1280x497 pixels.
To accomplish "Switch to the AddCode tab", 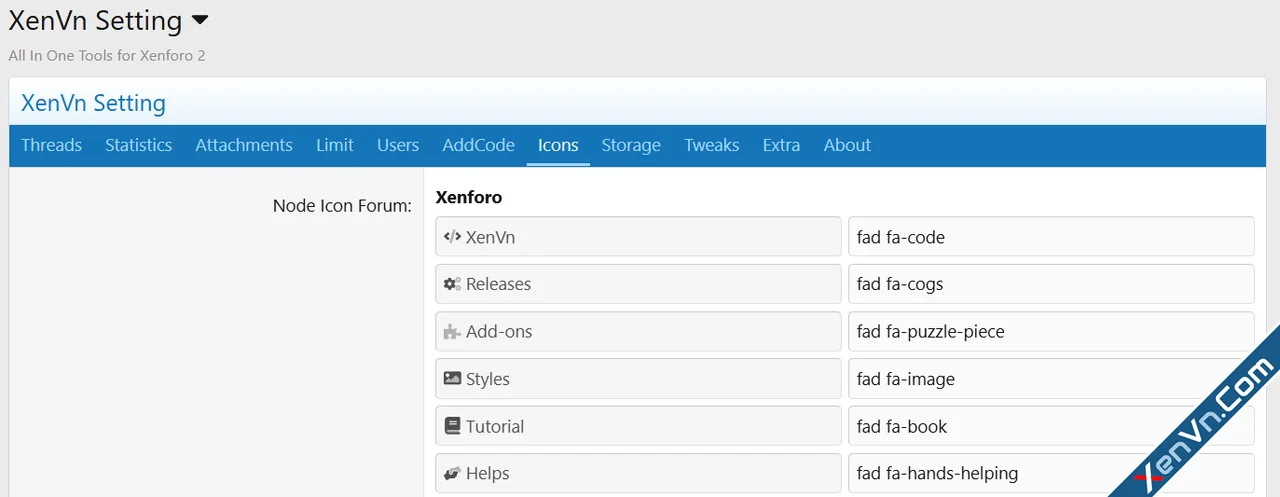I will coord(478,145).
